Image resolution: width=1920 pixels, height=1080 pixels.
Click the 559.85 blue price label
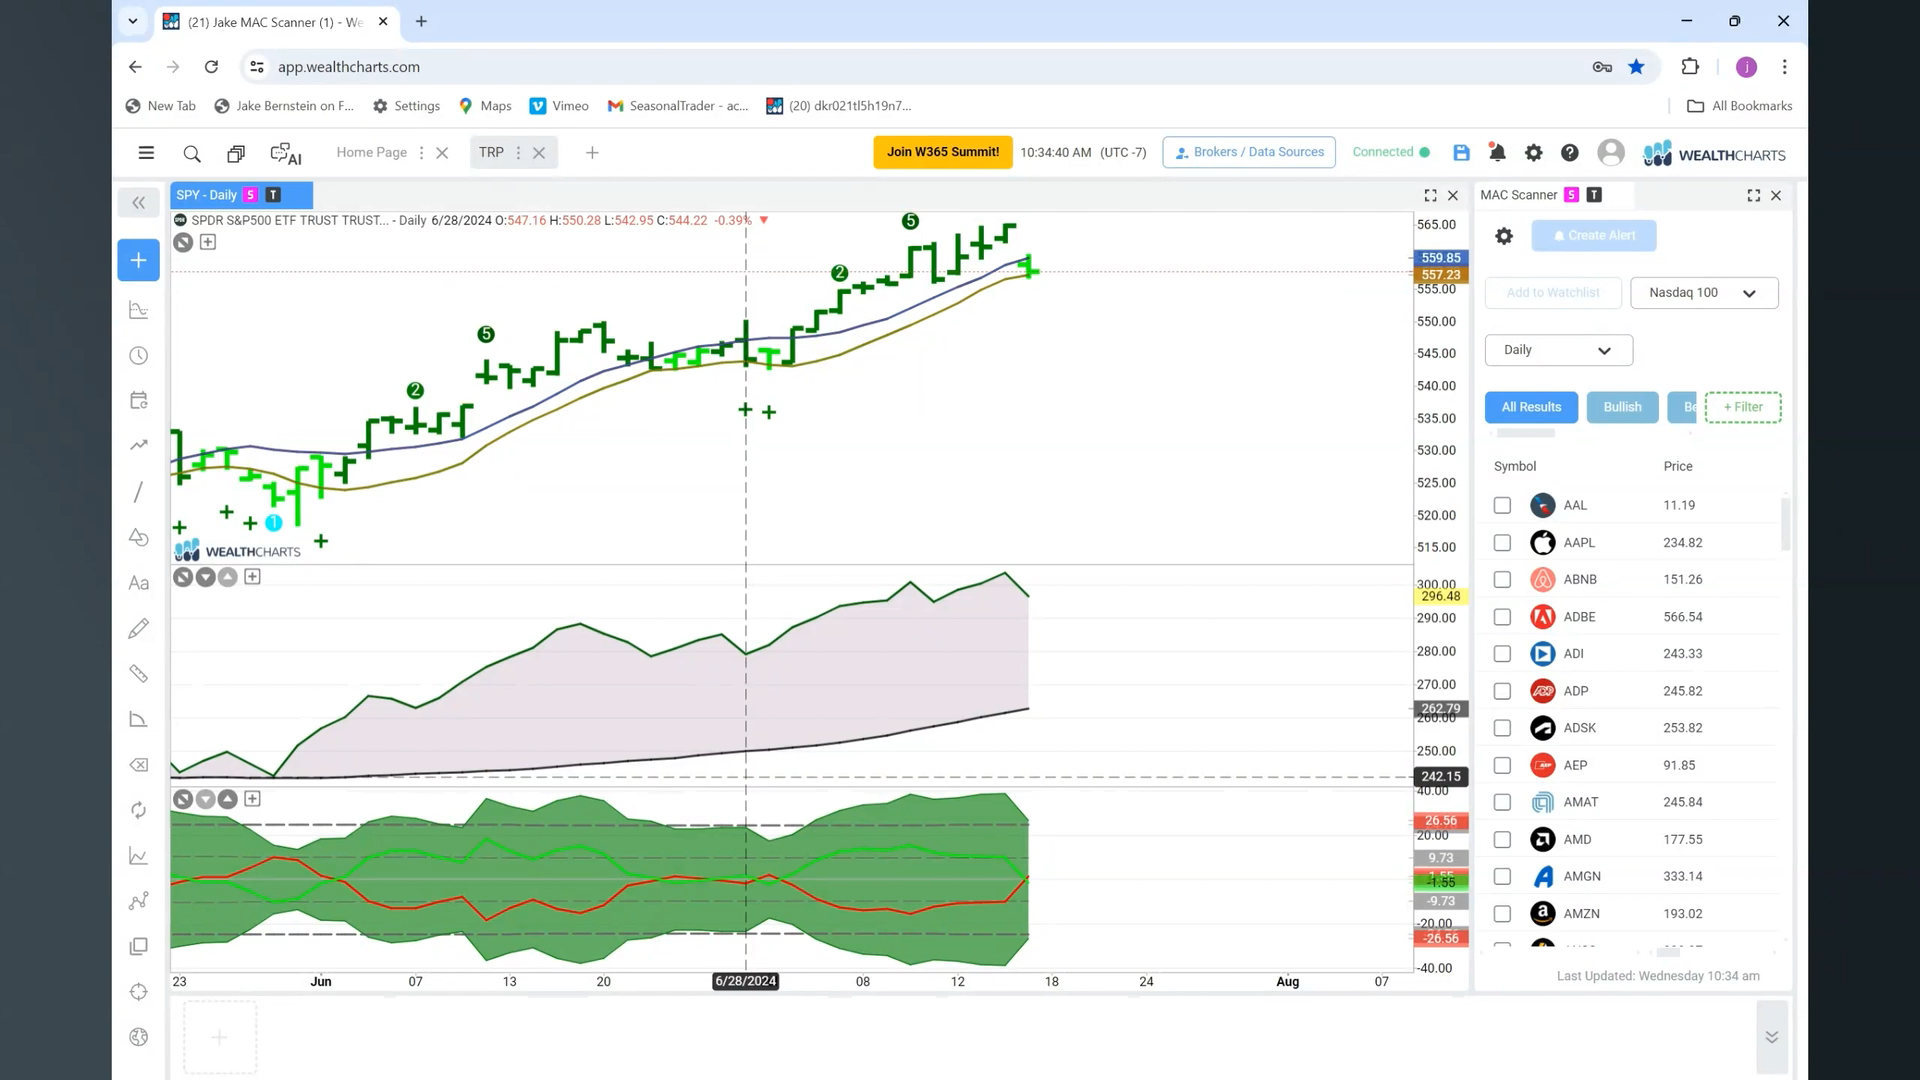pos(1440,258)
